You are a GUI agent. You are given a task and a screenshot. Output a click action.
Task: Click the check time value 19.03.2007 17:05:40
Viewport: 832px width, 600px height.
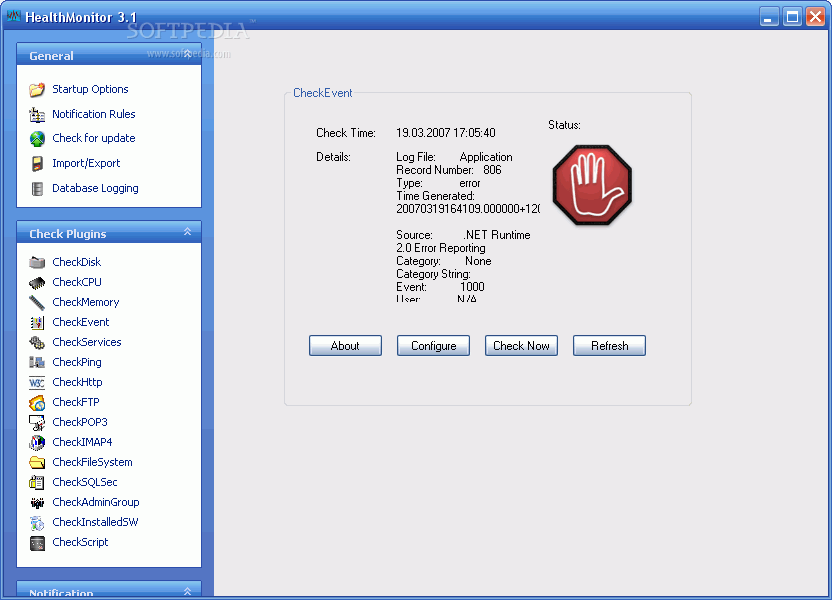(446, 133)
